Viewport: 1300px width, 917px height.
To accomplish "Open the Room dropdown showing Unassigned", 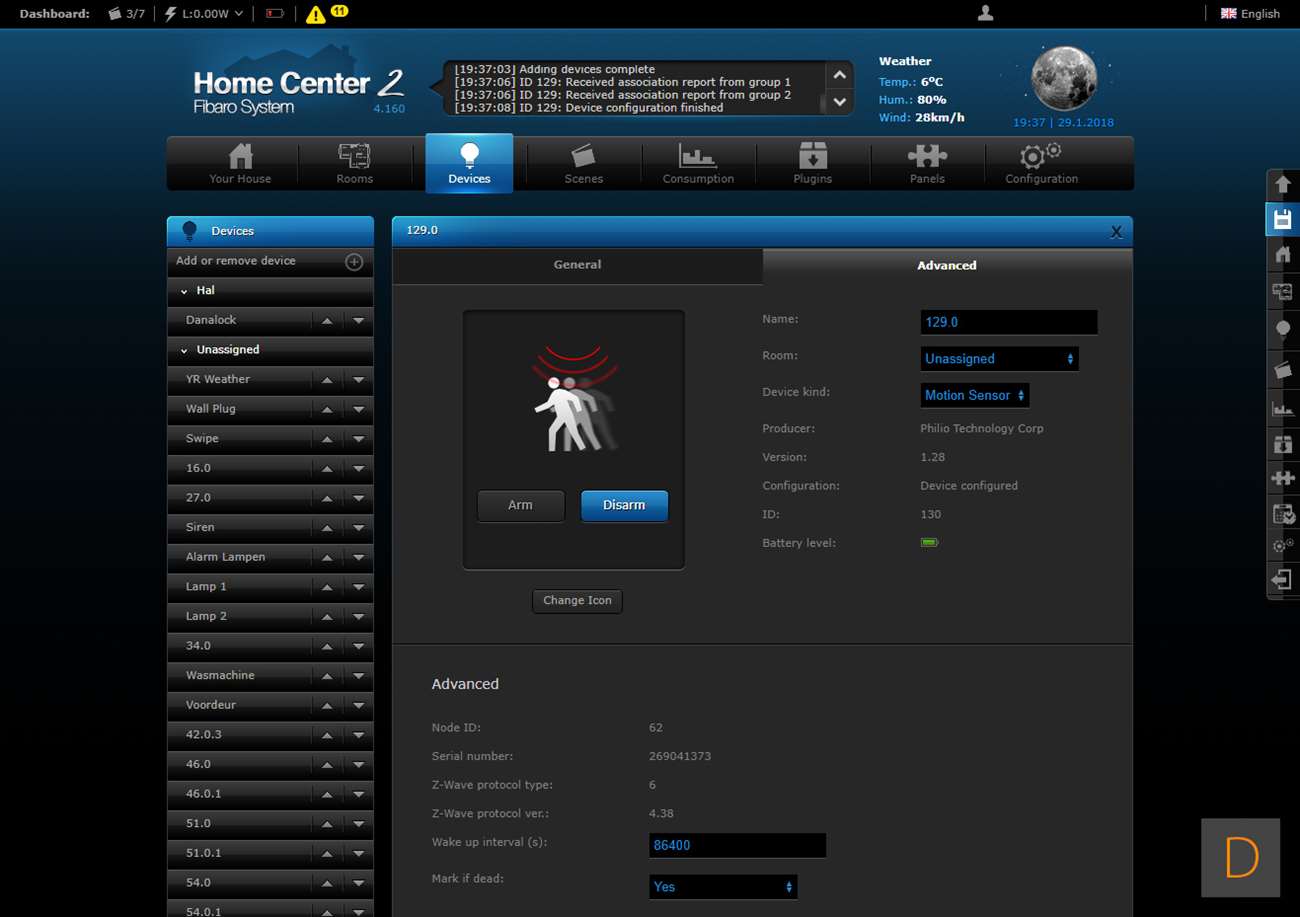I will (x=999, y=358).
